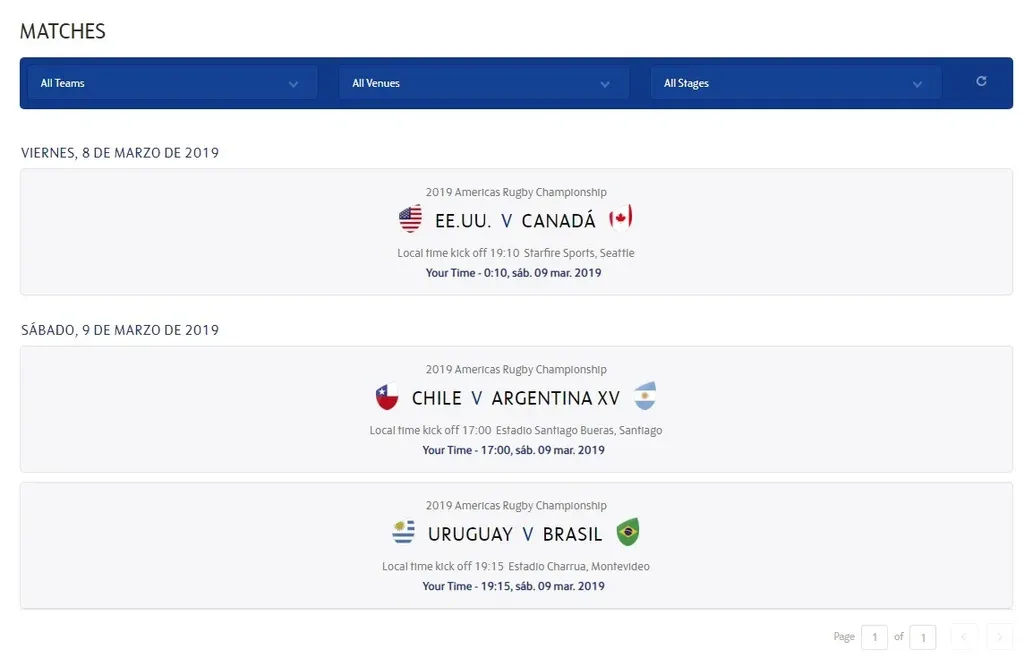Open the All Teams dropdown
1024x658 pixels.
[x=170, y=83]
